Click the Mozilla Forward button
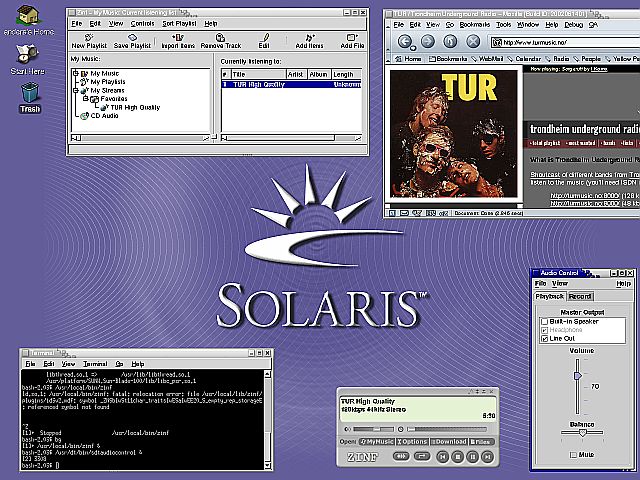640x480 pixels. click(x=428, y=41)
